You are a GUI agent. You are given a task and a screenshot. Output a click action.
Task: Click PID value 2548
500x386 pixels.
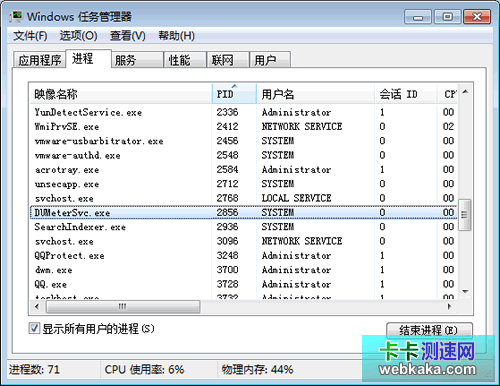click(227, 155)
